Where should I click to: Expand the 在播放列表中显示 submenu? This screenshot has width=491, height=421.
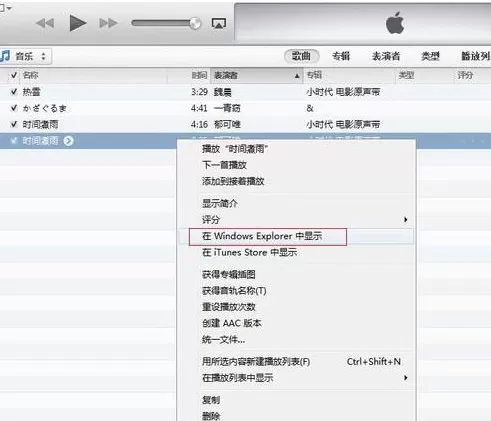pos(297,378)
